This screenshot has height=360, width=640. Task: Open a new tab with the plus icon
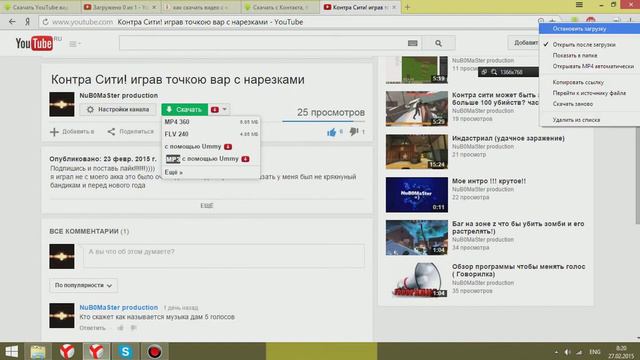(x=407, y=7)
